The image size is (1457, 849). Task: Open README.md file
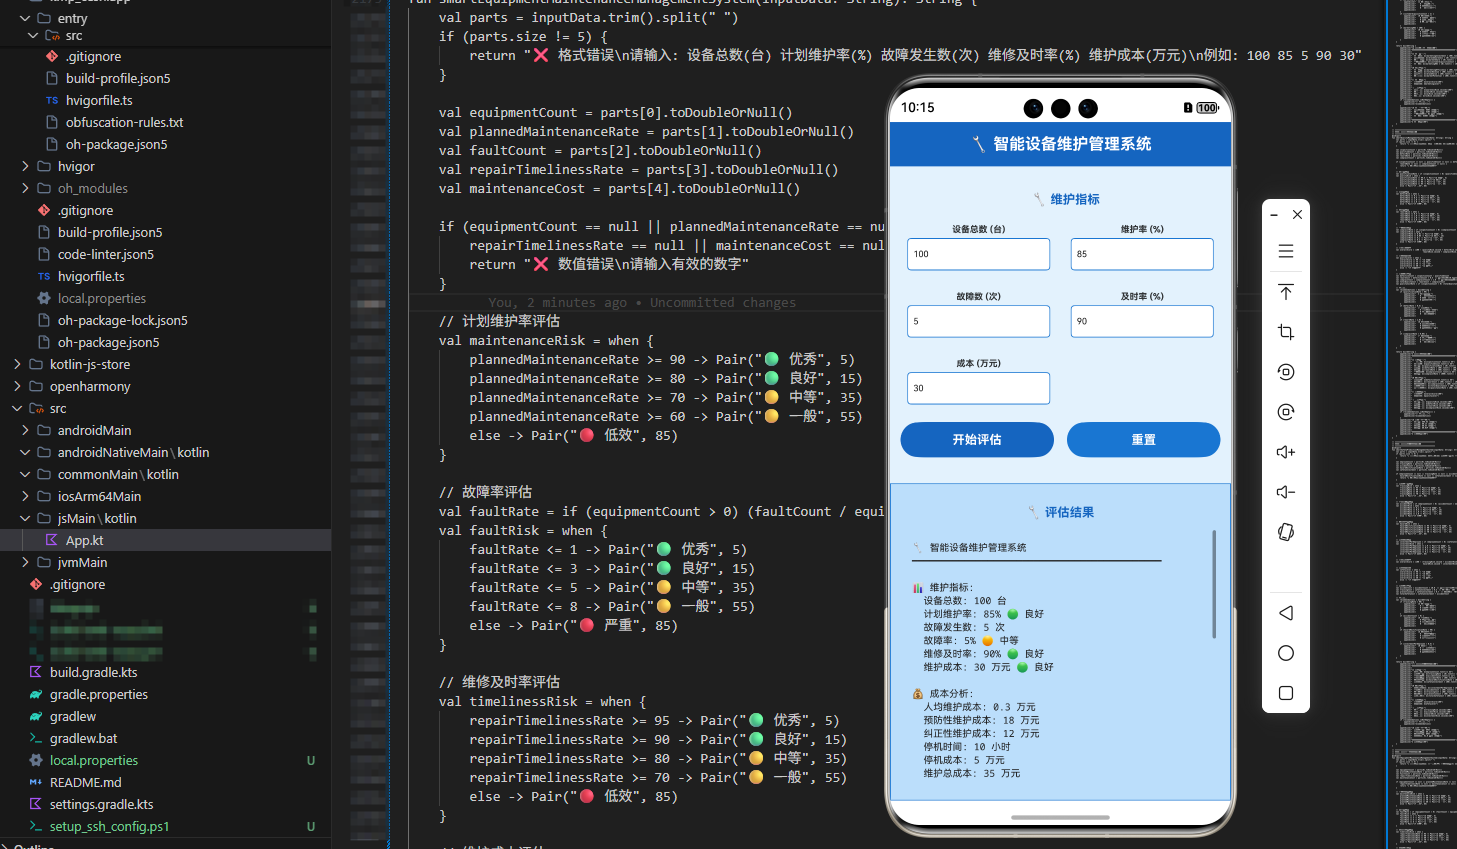coord(86,782)
